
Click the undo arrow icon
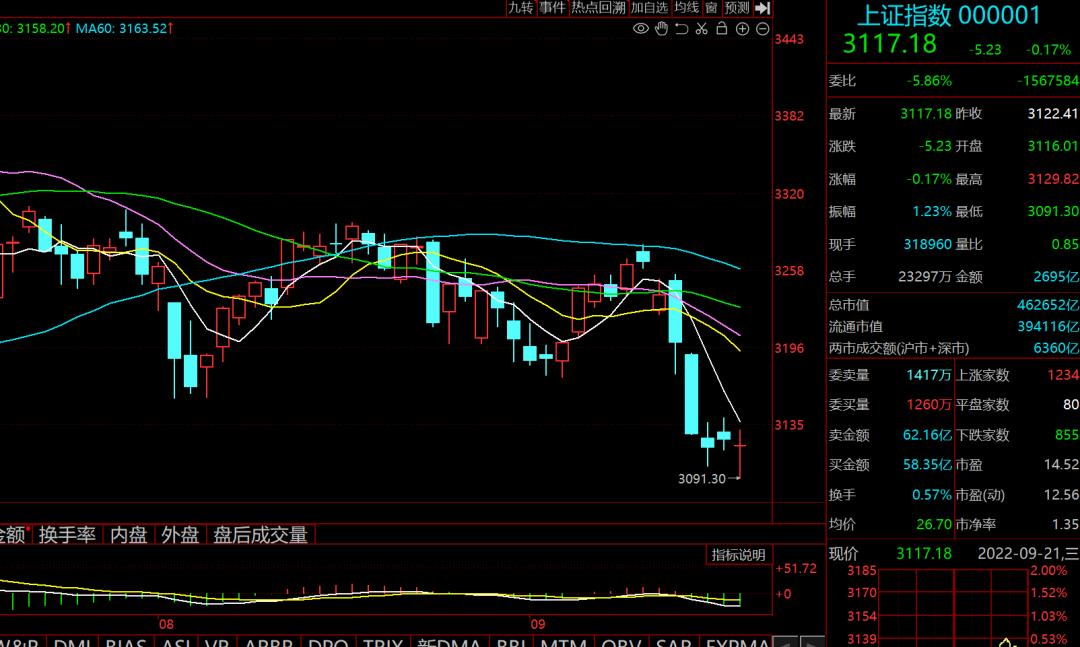(x=681, y=29)
